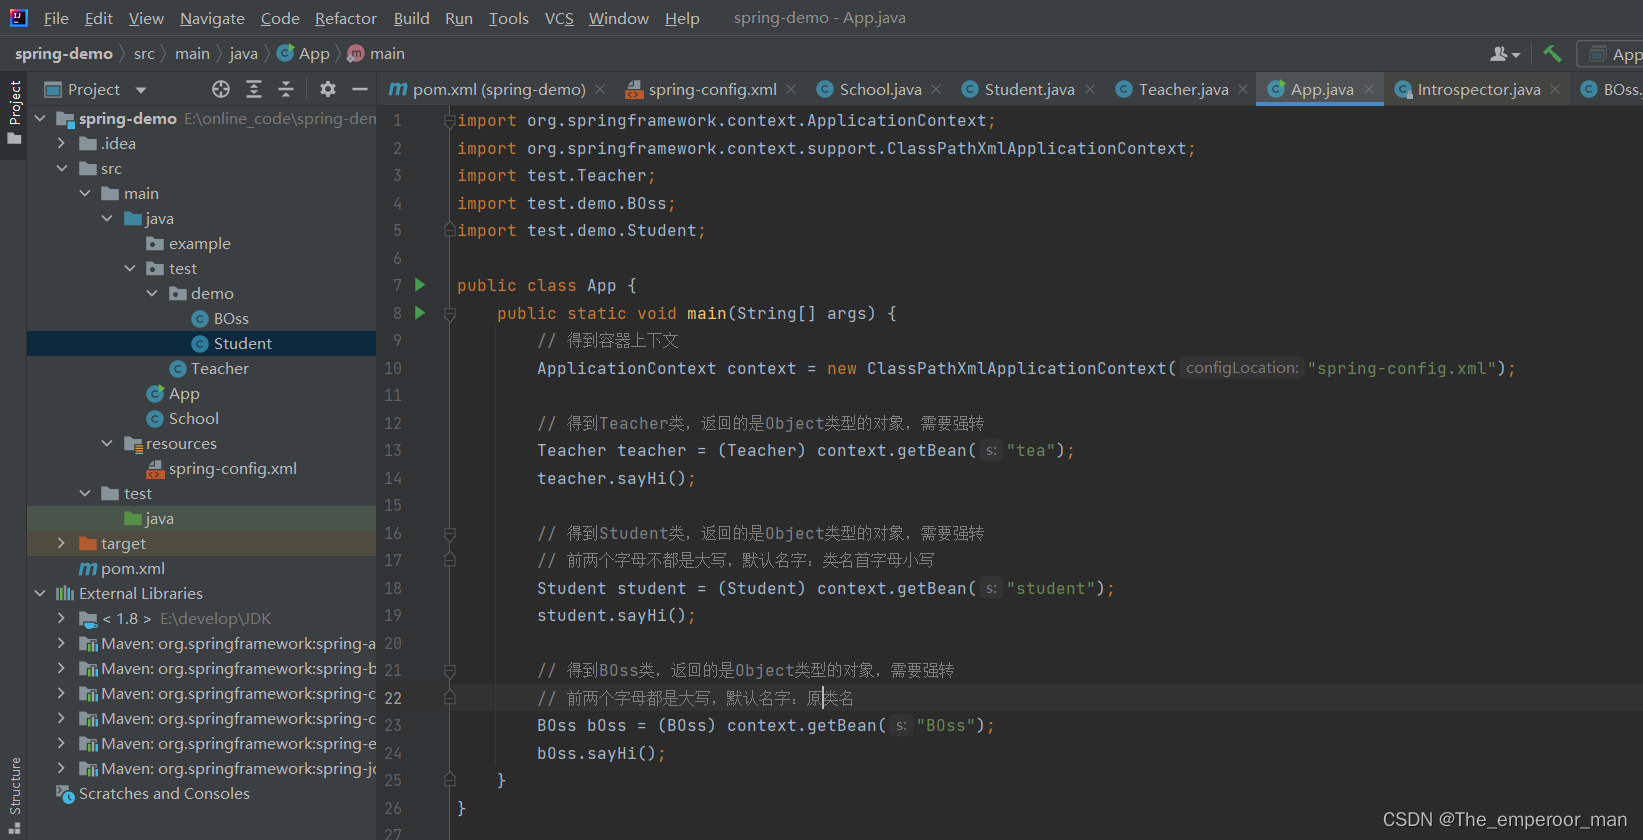Expand the JDK 1.8 library node
The image size is (1643, 840).
tap(62, 618)
